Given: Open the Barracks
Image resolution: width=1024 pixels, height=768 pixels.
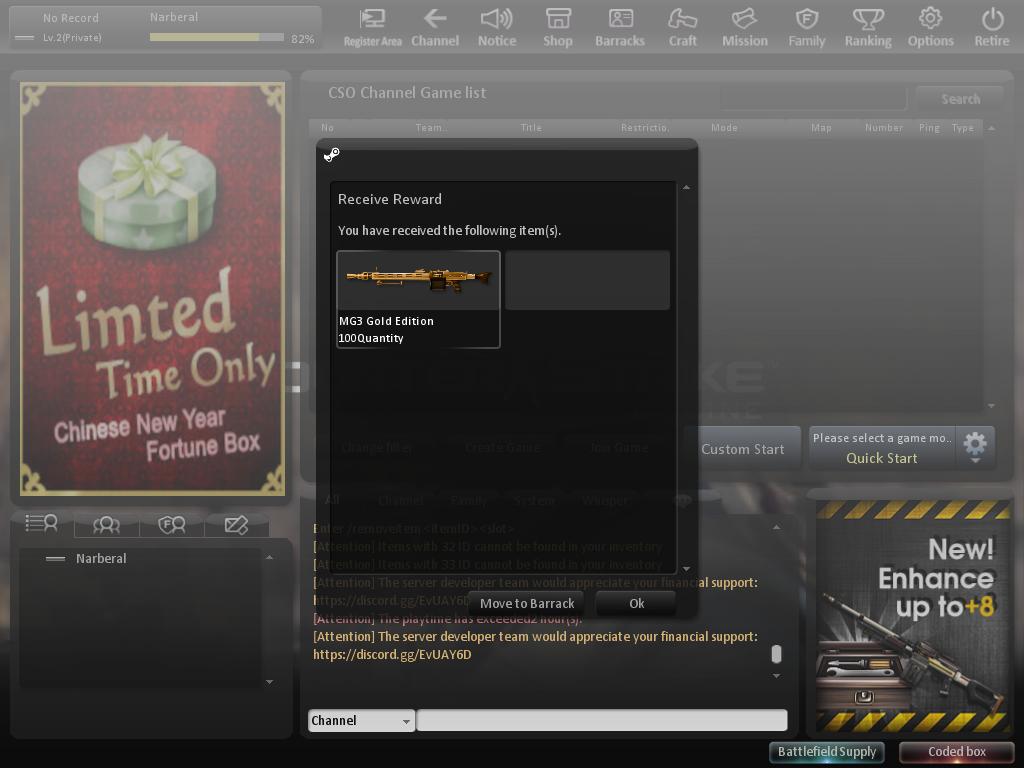Looking at the screenshot, I should tap(620, 27).
